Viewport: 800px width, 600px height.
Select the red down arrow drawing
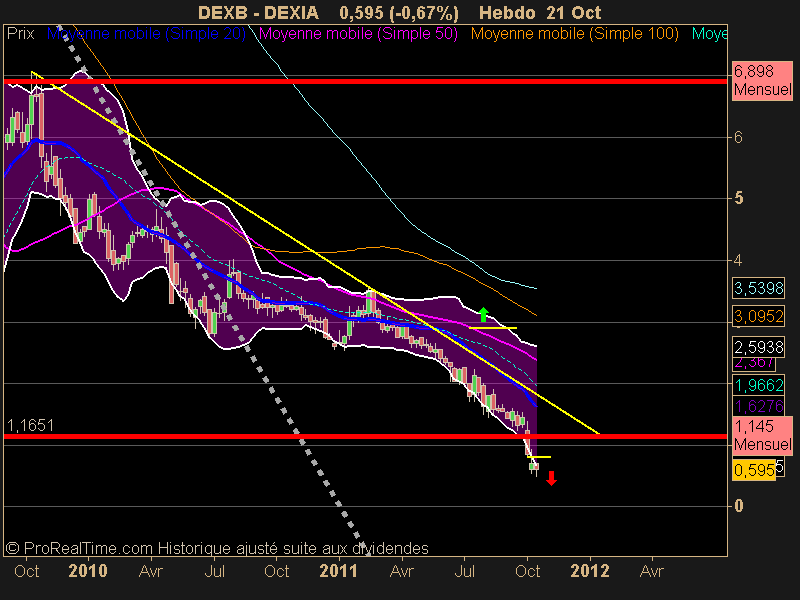pyautogui.click(x=551, y=479)
